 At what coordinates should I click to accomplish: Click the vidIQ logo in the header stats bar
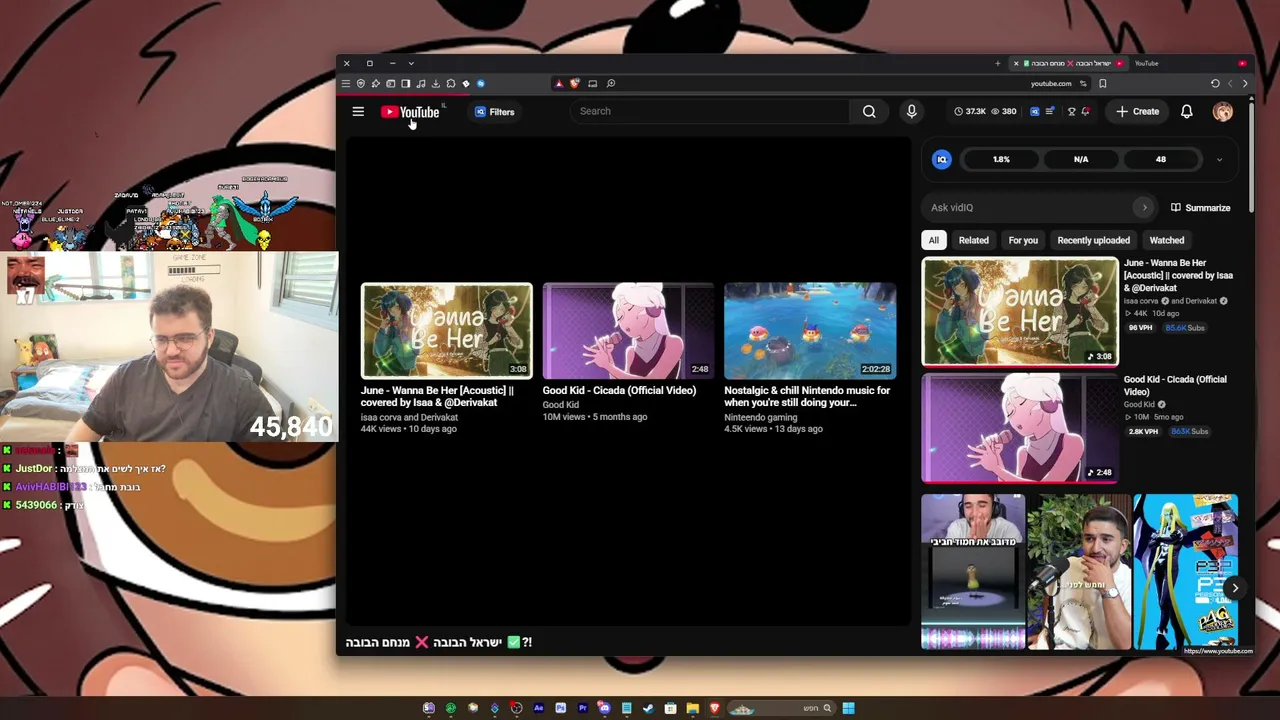[1034, 112]
